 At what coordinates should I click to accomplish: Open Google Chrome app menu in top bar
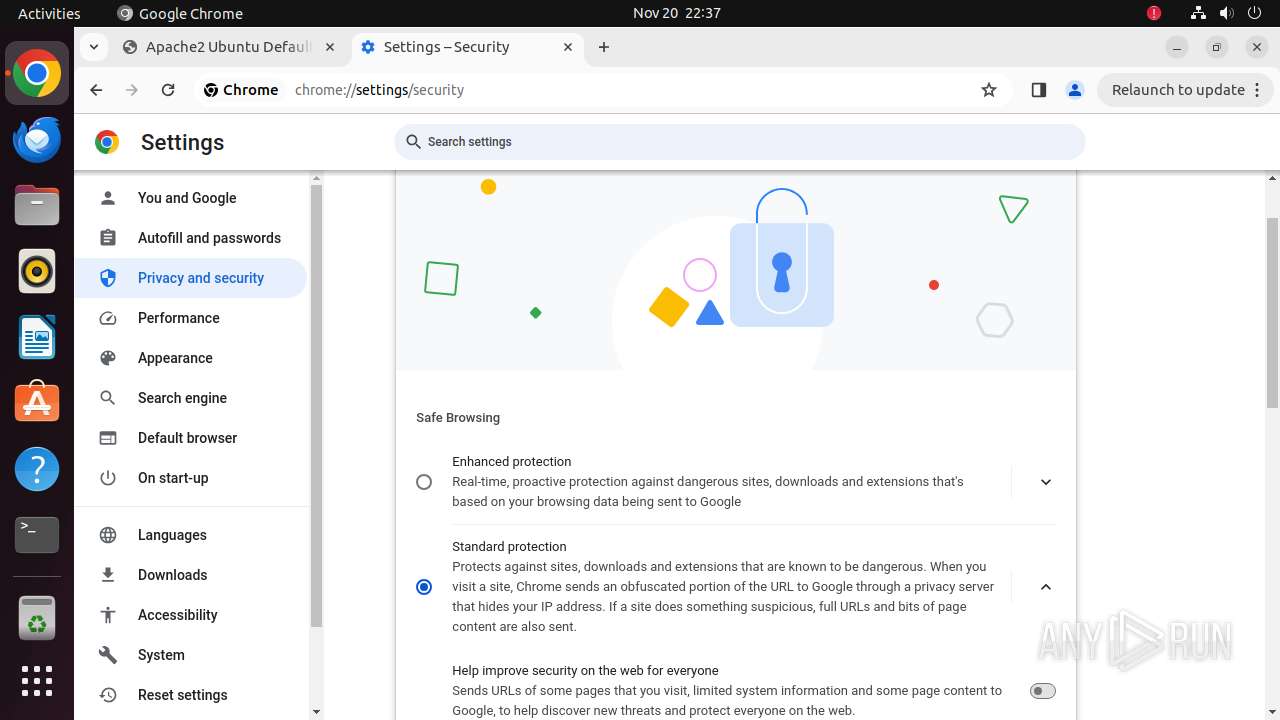[181, 13]
